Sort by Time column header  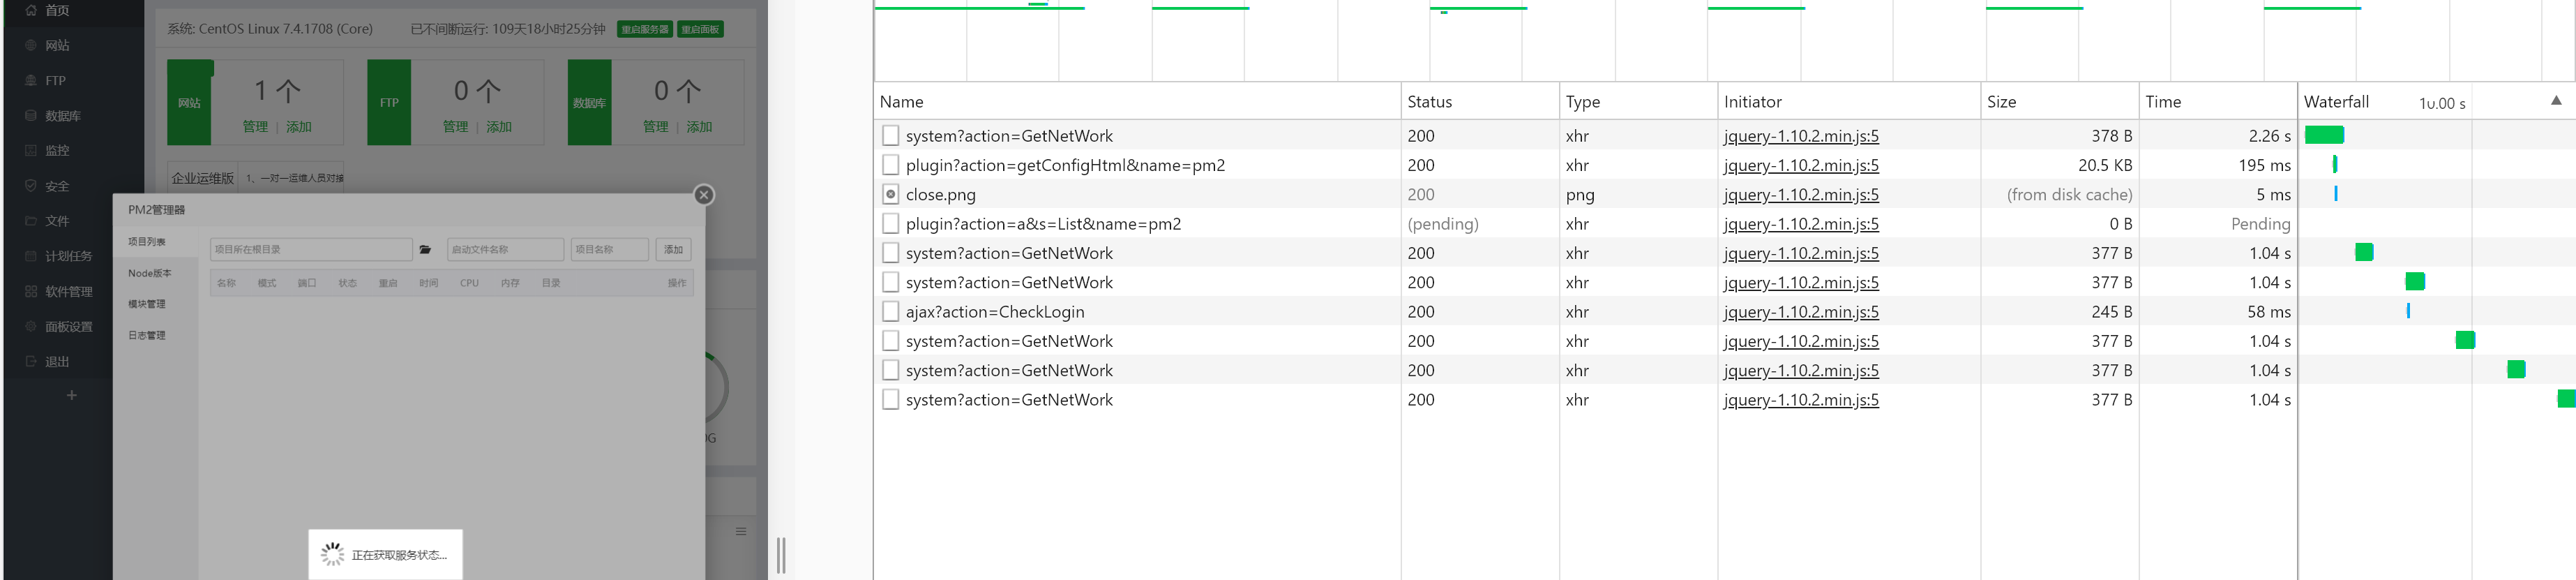coord(2217,102)
